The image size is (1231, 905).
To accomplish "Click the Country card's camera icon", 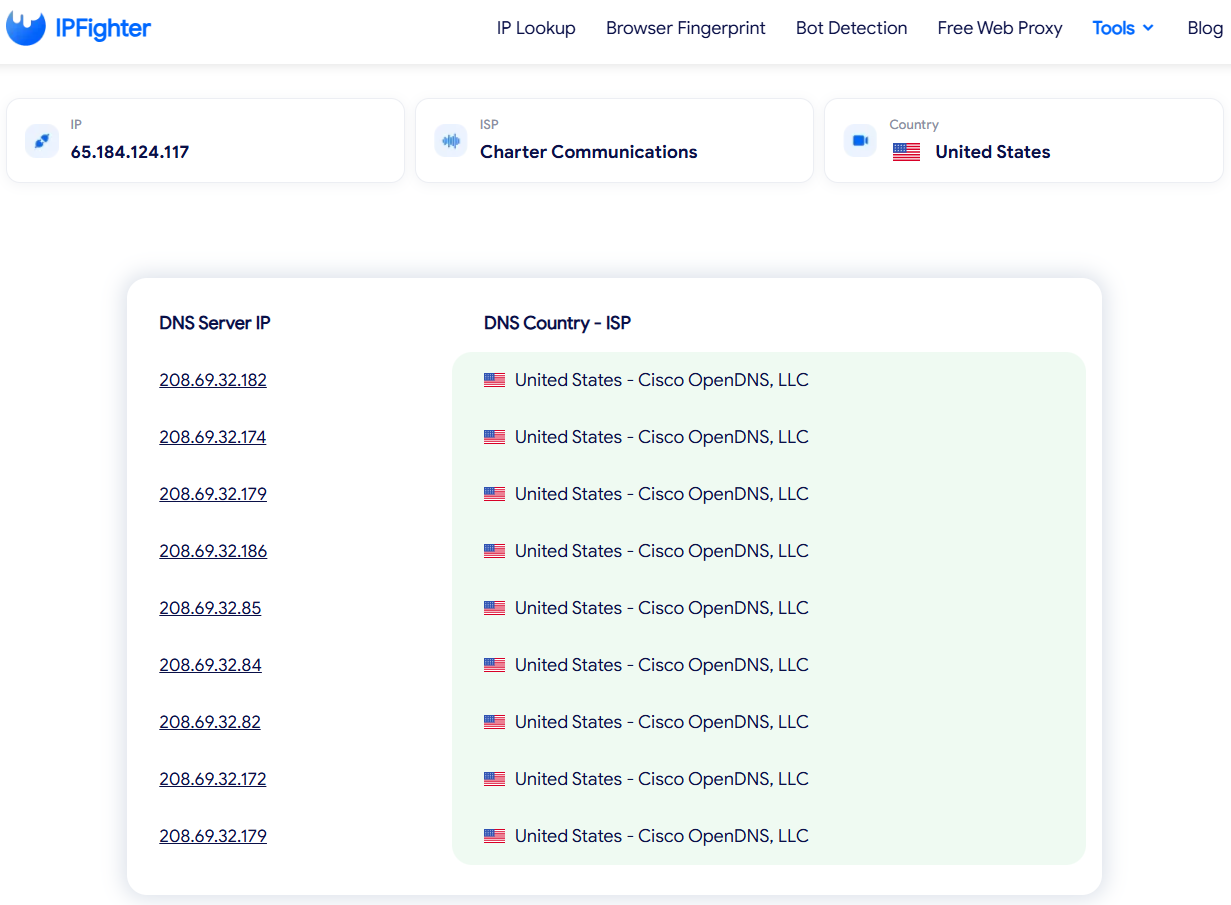I will click(860, 141).
